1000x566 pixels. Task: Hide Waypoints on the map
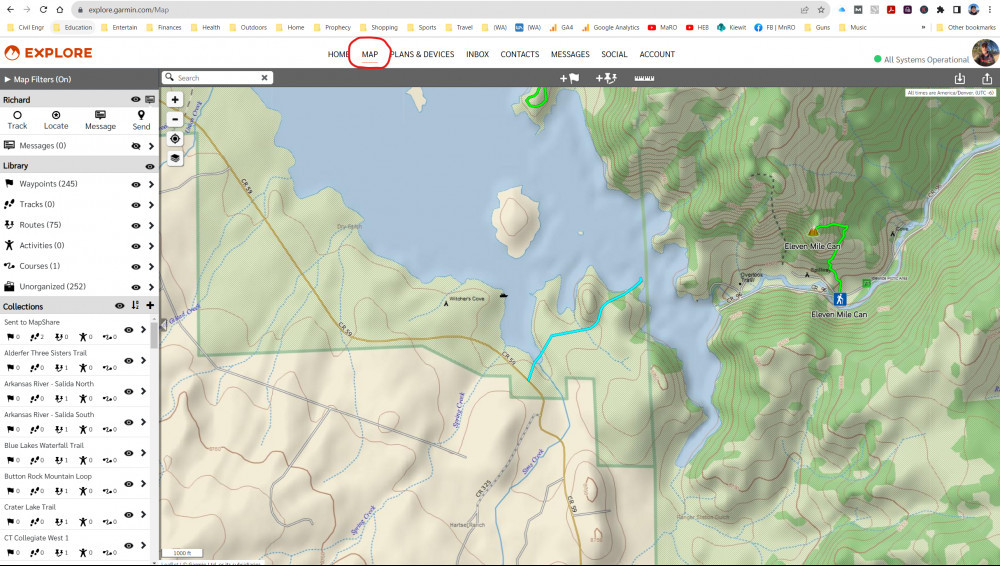click(x=135, y=184)
